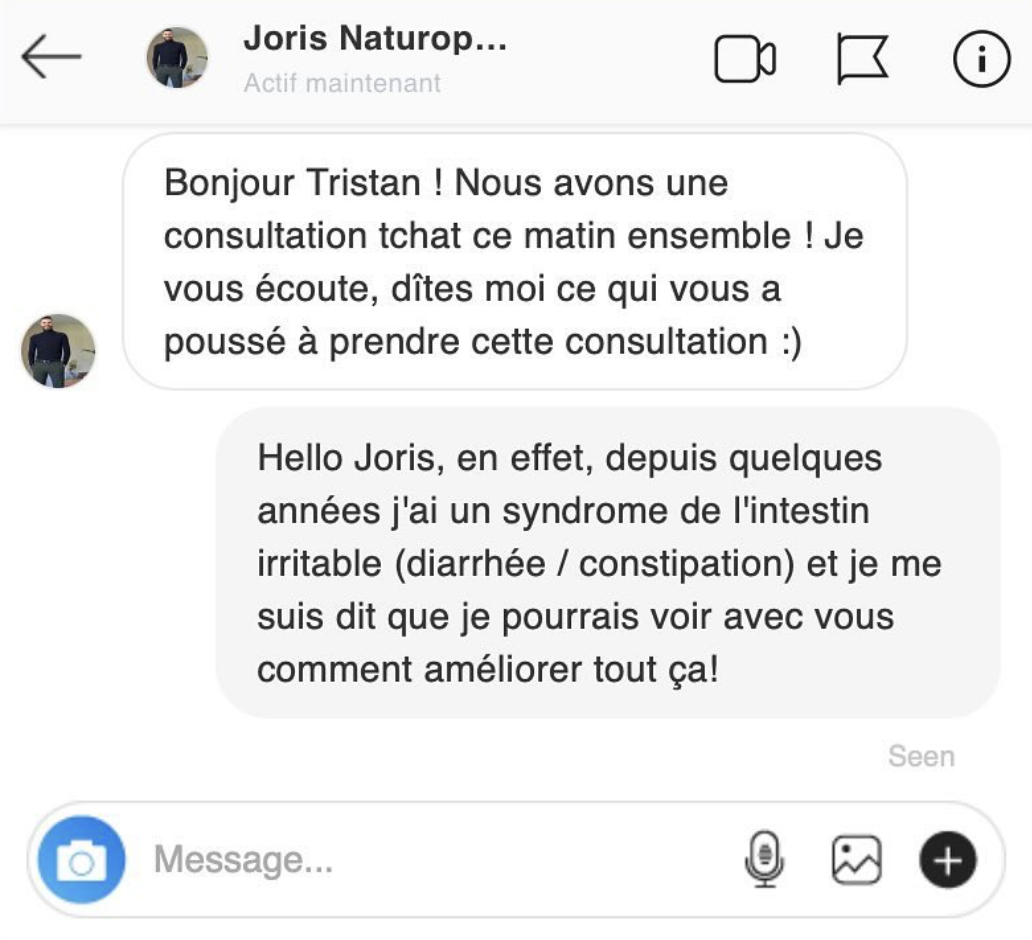1032x940 pixels.
Task: Select the "Bonjour Tristan" message bubble
Action: coord(514,262)
